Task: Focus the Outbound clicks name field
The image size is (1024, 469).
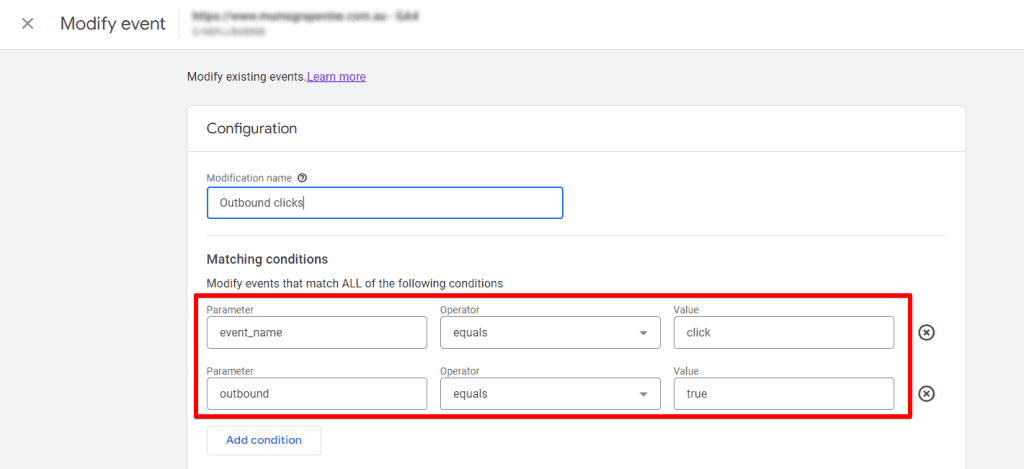Action: click(384, 203)
